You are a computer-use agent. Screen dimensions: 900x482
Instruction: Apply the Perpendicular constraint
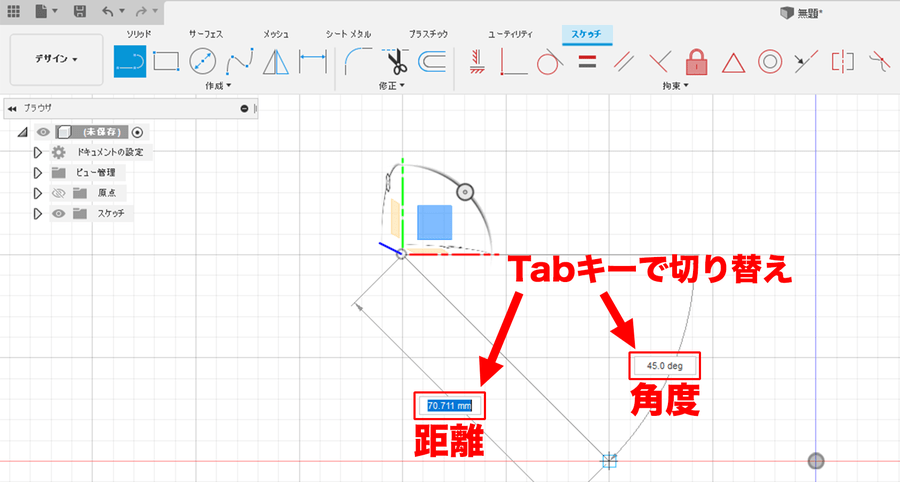click(660, 61)
